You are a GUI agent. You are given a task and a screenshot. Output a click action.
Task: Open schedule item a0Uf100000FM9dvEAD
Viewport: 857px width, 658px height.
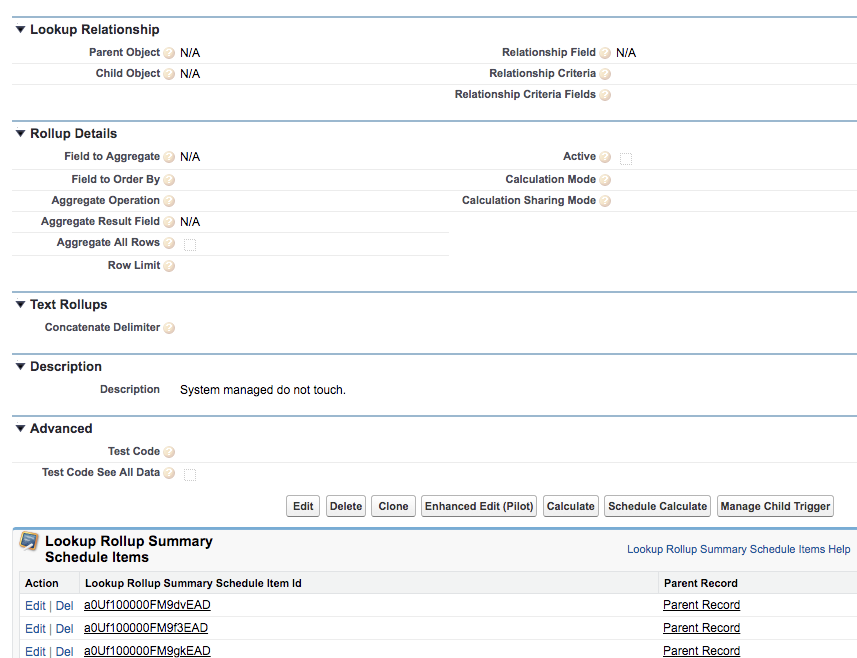click(145, 605)
